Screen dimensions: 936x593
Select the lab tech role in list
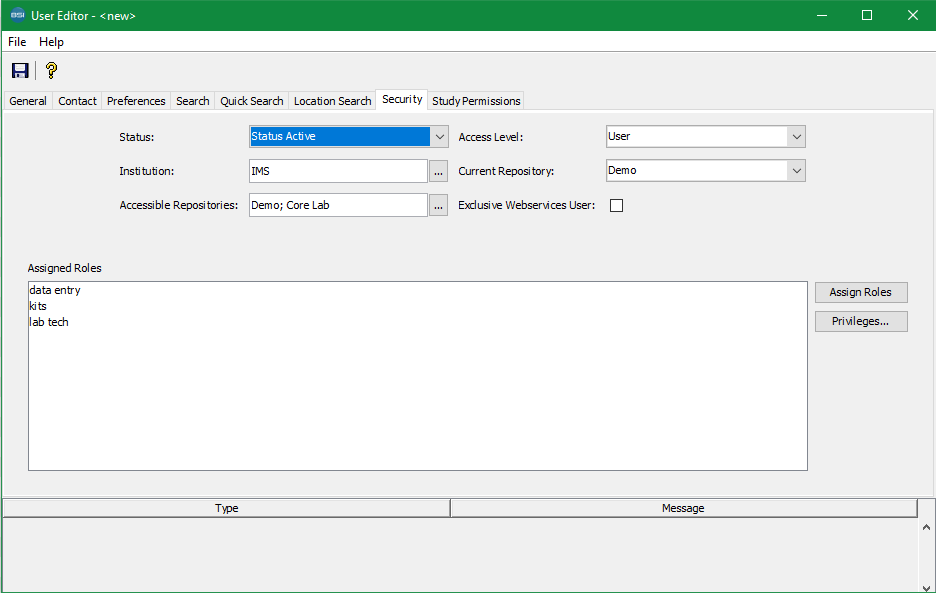click(49, 322)
